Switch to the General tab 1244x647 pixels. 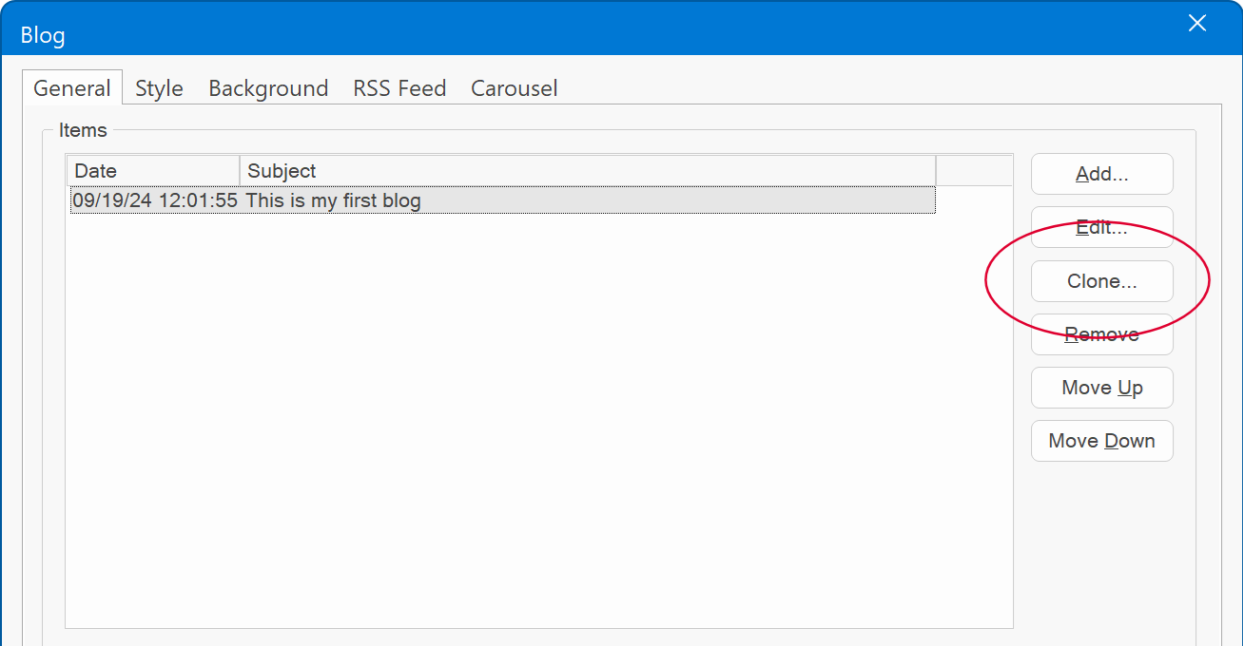pos(72,88)
